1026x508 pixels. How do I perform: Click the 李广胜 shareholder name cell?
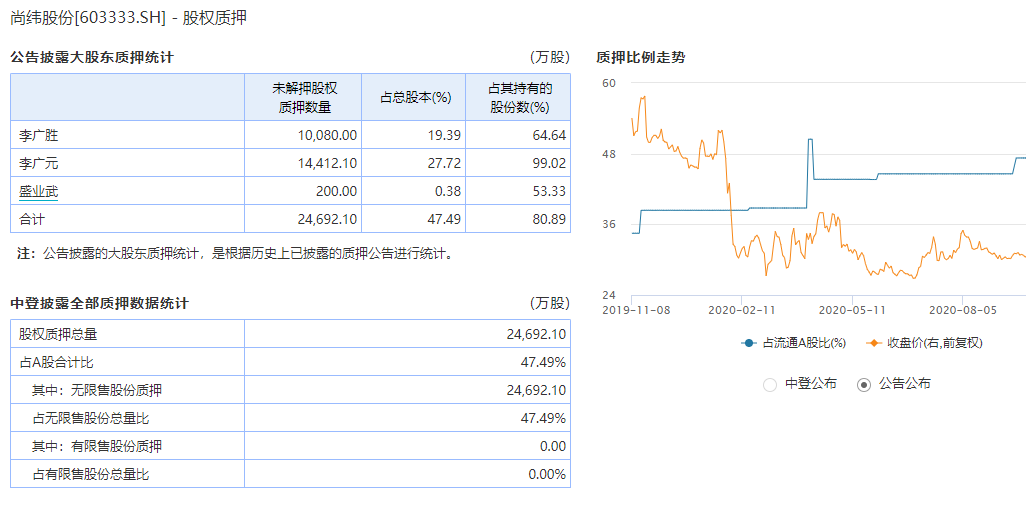(40, 135)
